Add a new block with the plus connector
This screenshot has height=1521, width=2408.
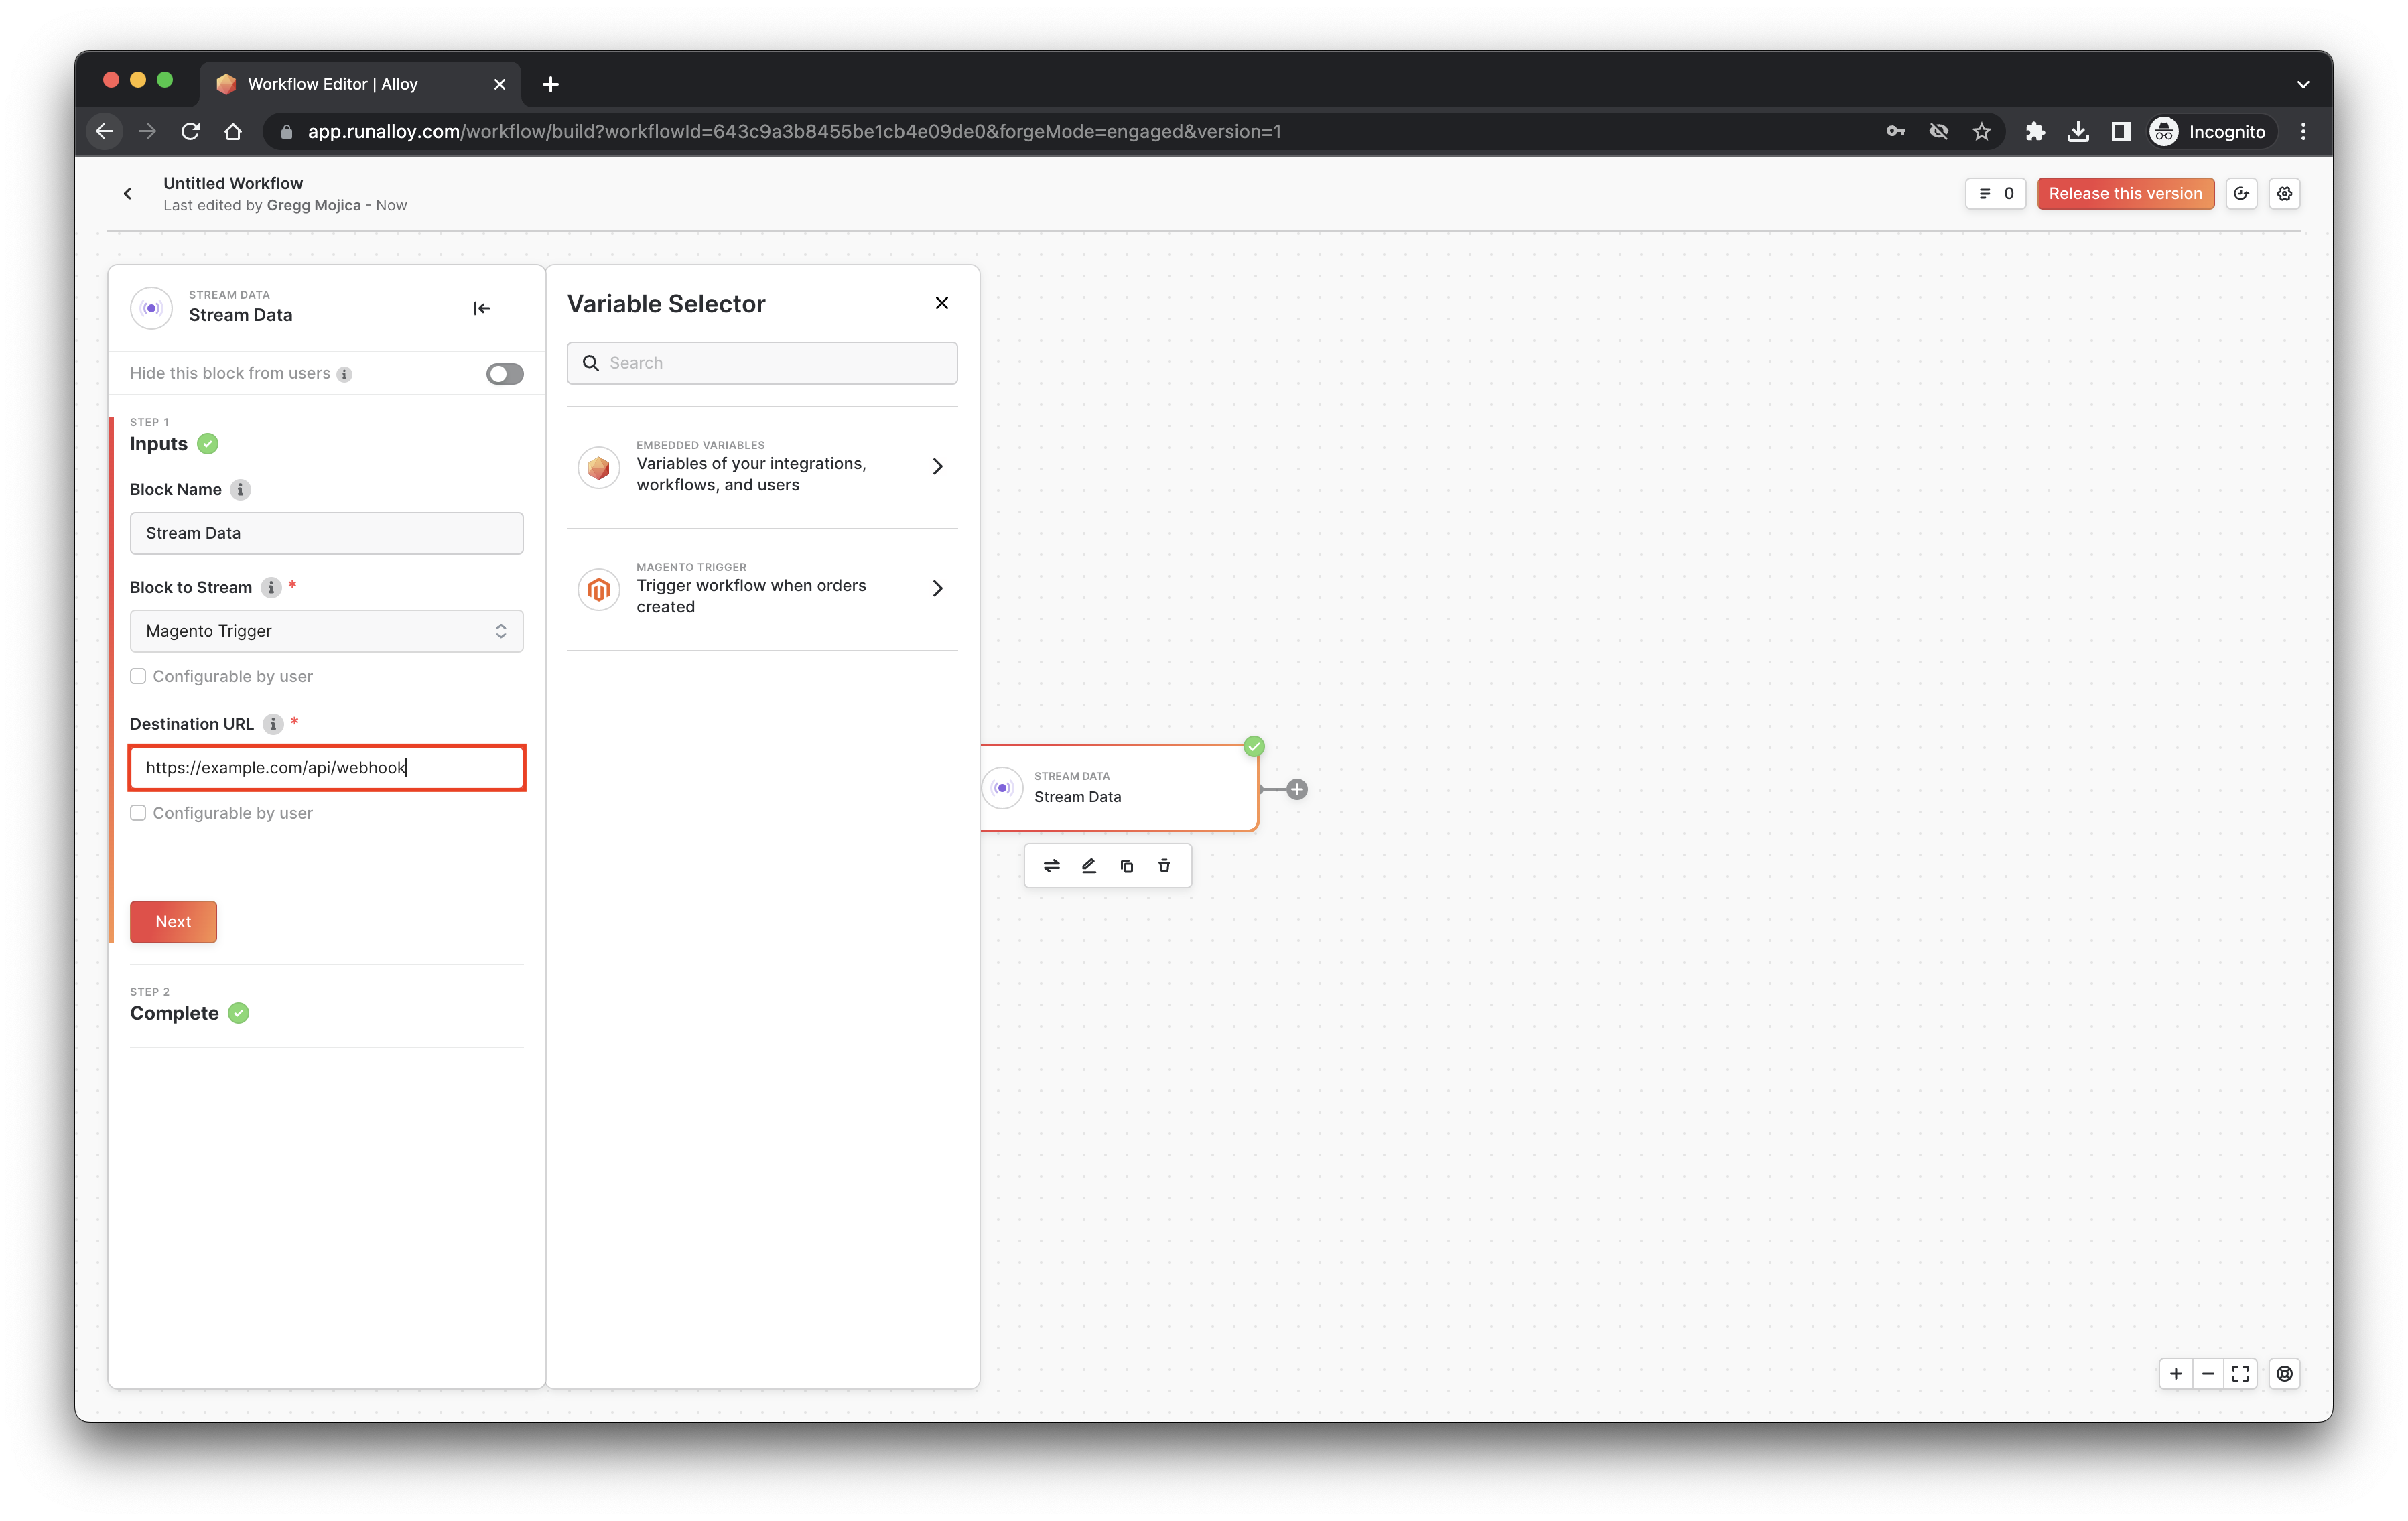click(1297, 789)
